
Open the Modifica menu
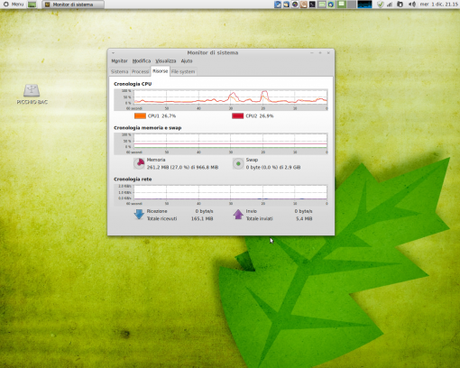pos(141,61)
